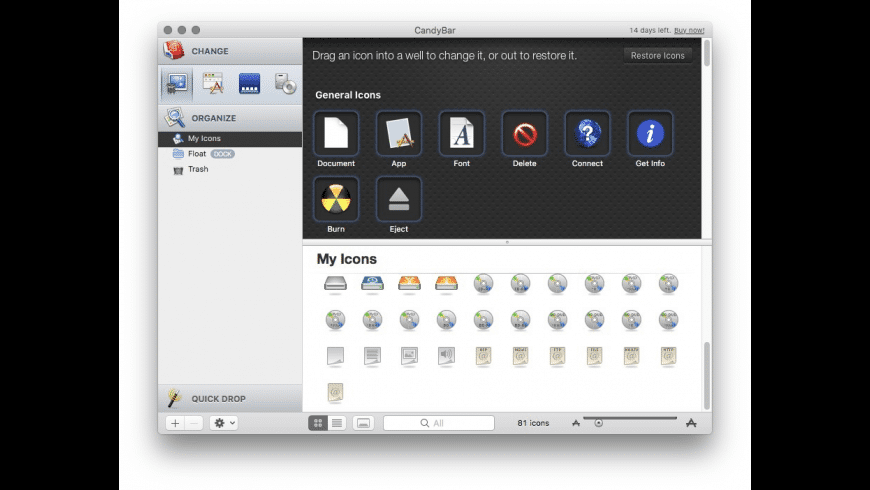Switch to list view

[x=337, y=423]
